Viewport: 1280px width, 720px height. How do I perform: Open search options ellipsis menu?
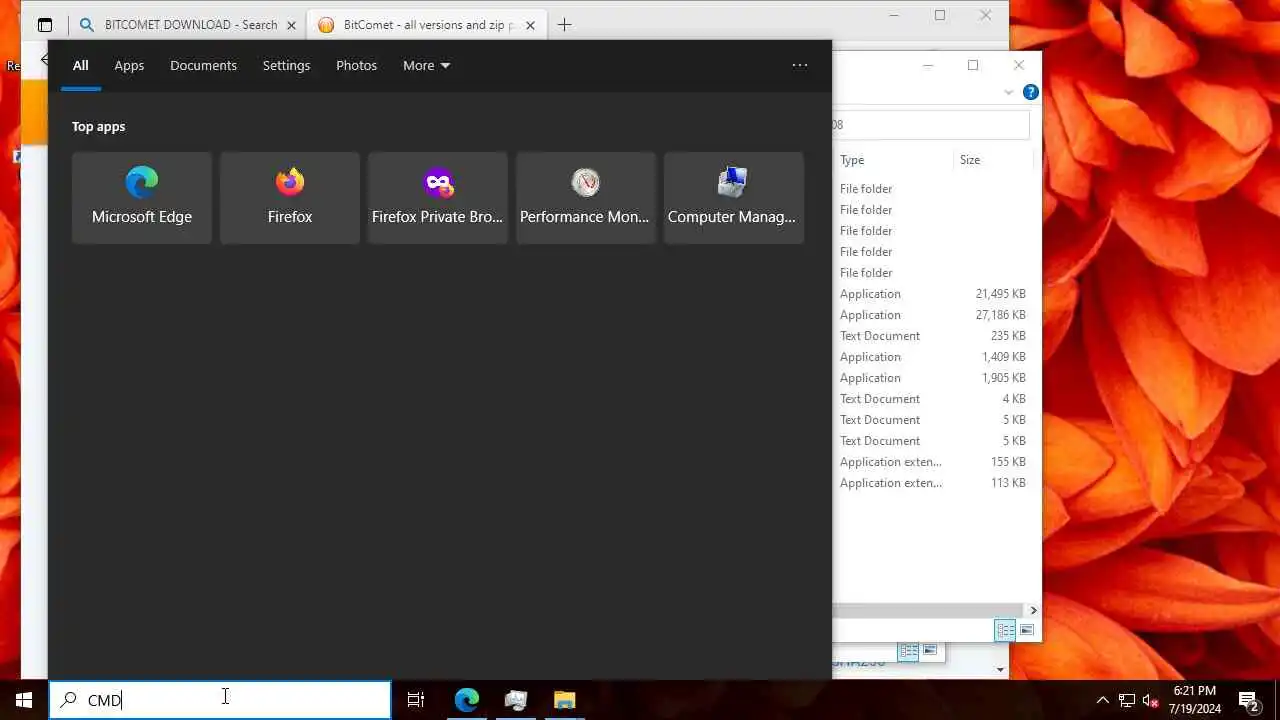click(x=799, y=65)
